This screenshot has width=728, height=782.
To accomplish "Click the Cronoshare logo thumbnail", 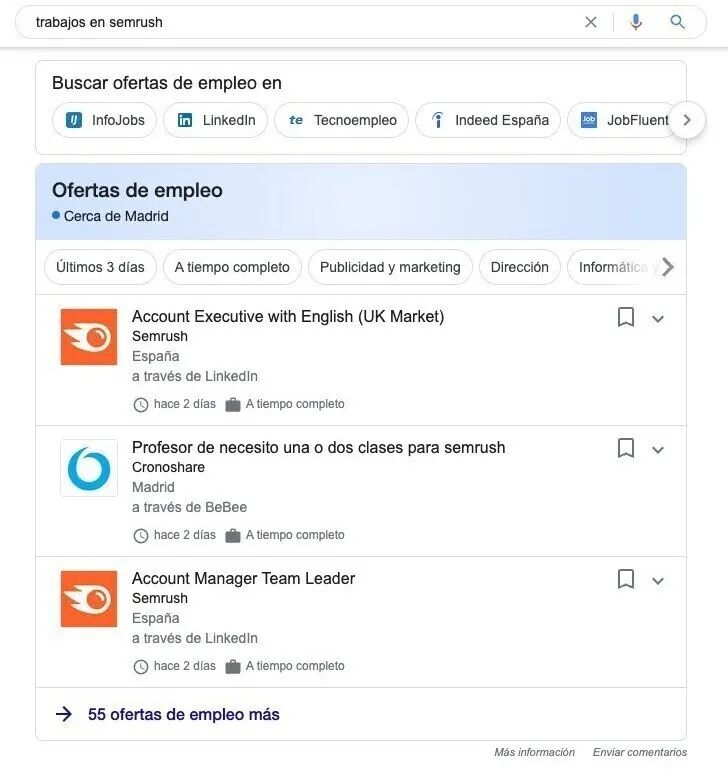I will point(89,468).
